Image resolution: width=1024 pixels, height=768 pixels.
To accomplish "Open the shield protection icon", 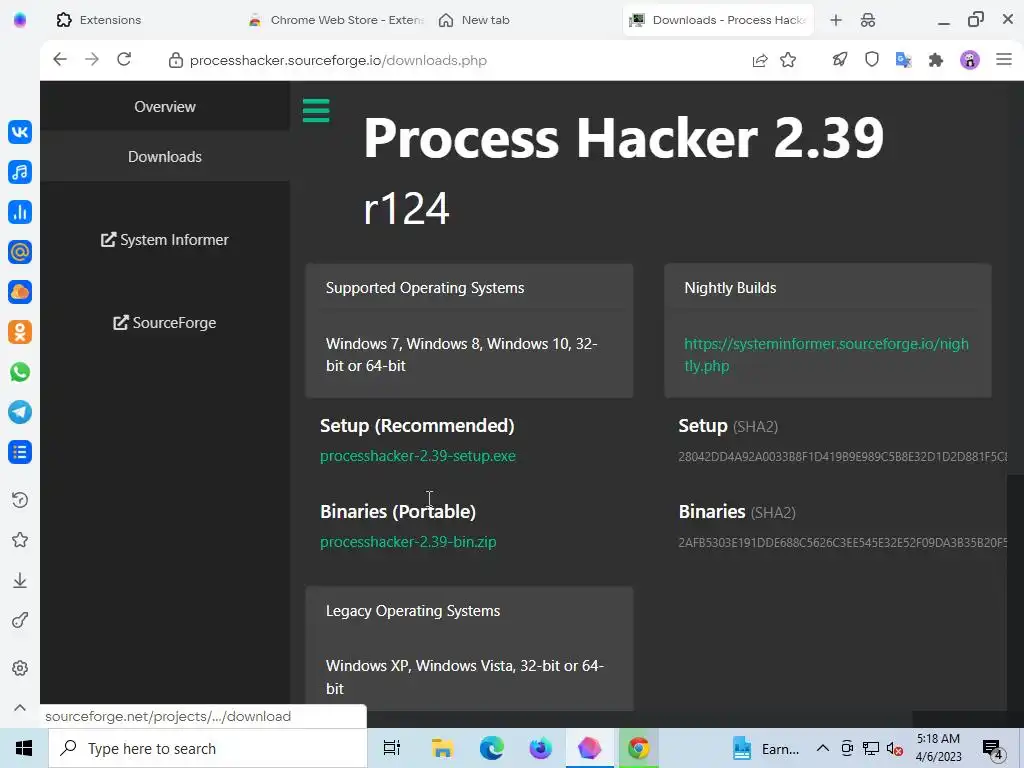I will pos(872,60).
